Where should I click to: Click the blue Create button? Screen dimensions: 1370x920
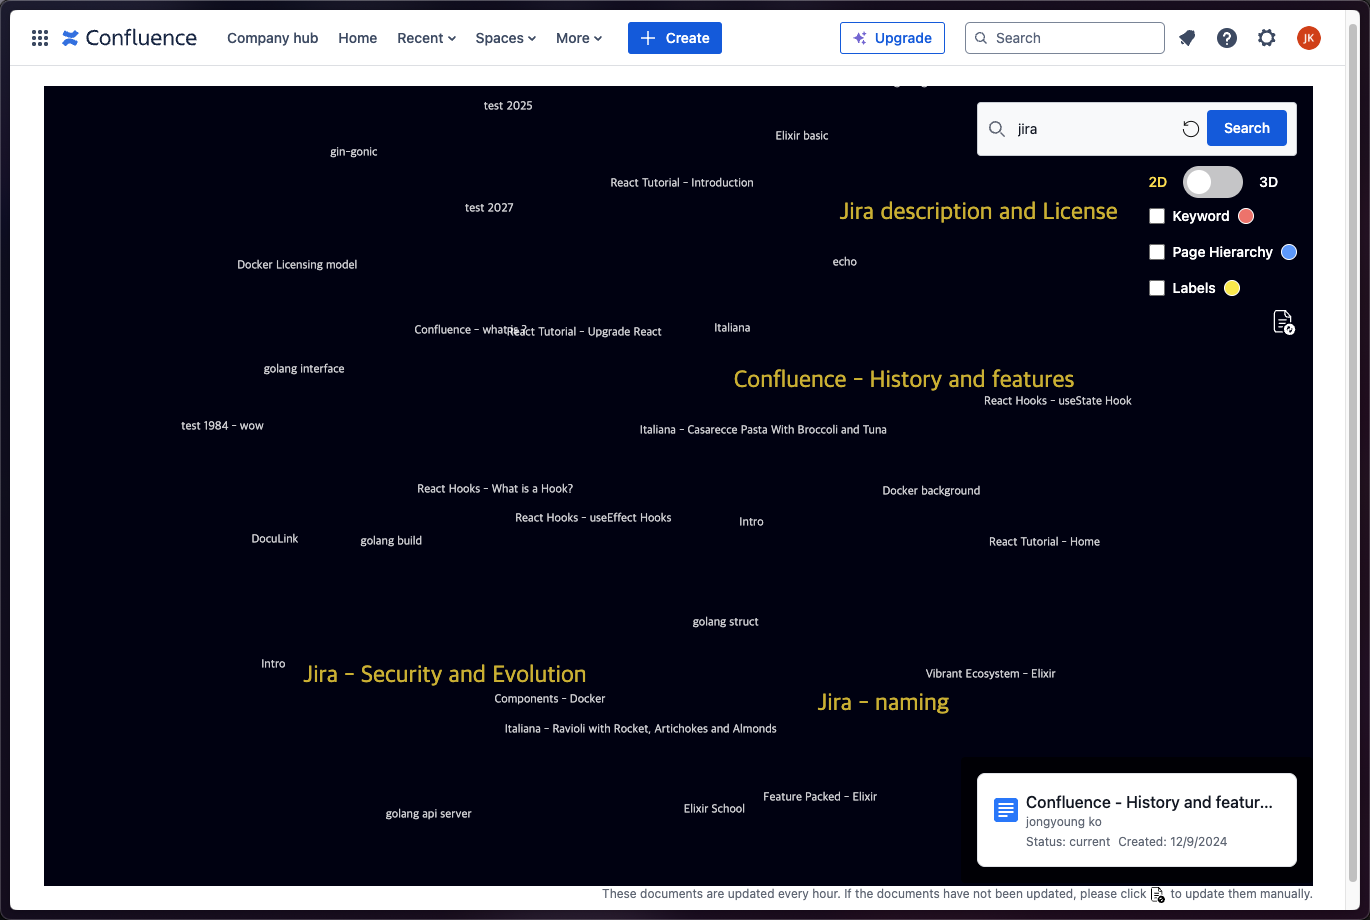click(x=675, y=38)
